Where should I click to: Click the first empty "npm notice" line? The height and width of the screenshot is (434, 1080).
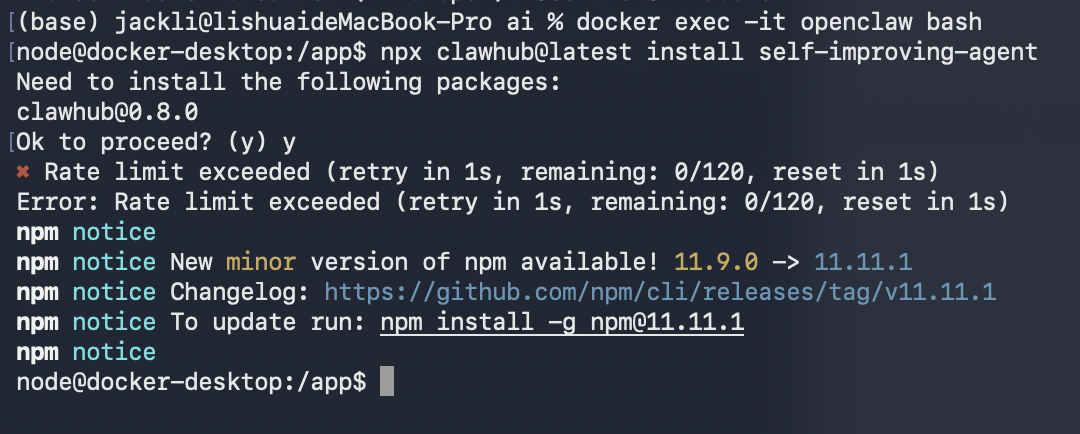86,232
